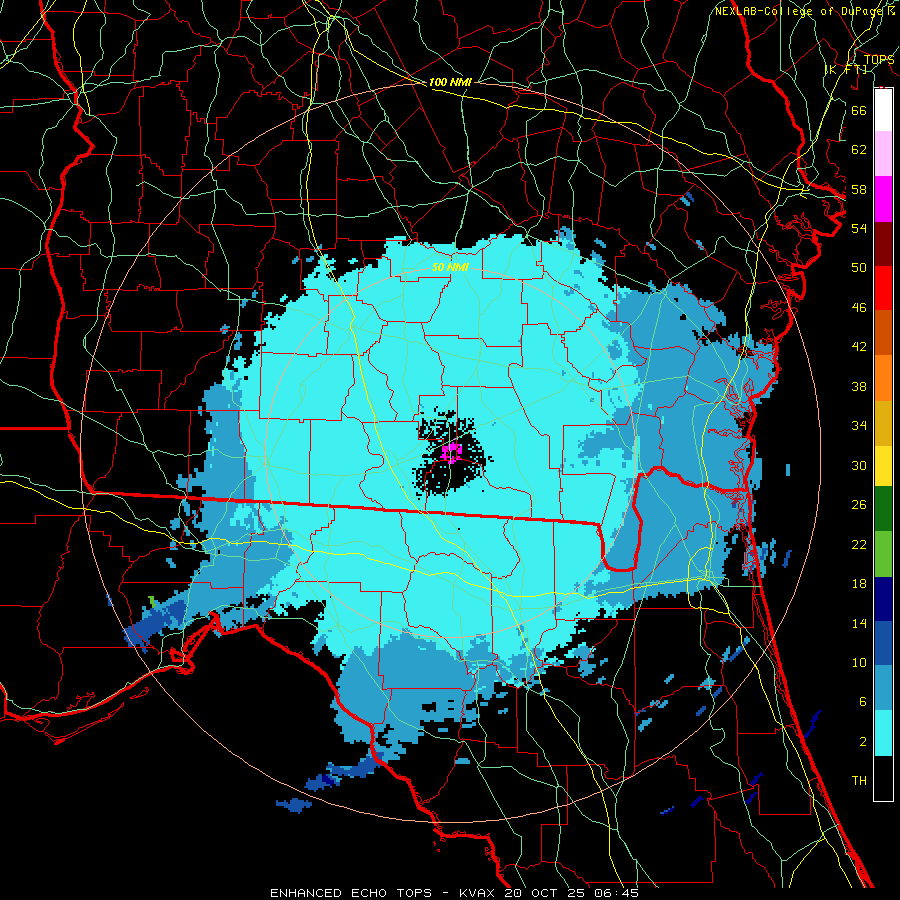Click the ENHANCED ECHO TOPS title text
This screenshot has width=900, height=900.
350,893
